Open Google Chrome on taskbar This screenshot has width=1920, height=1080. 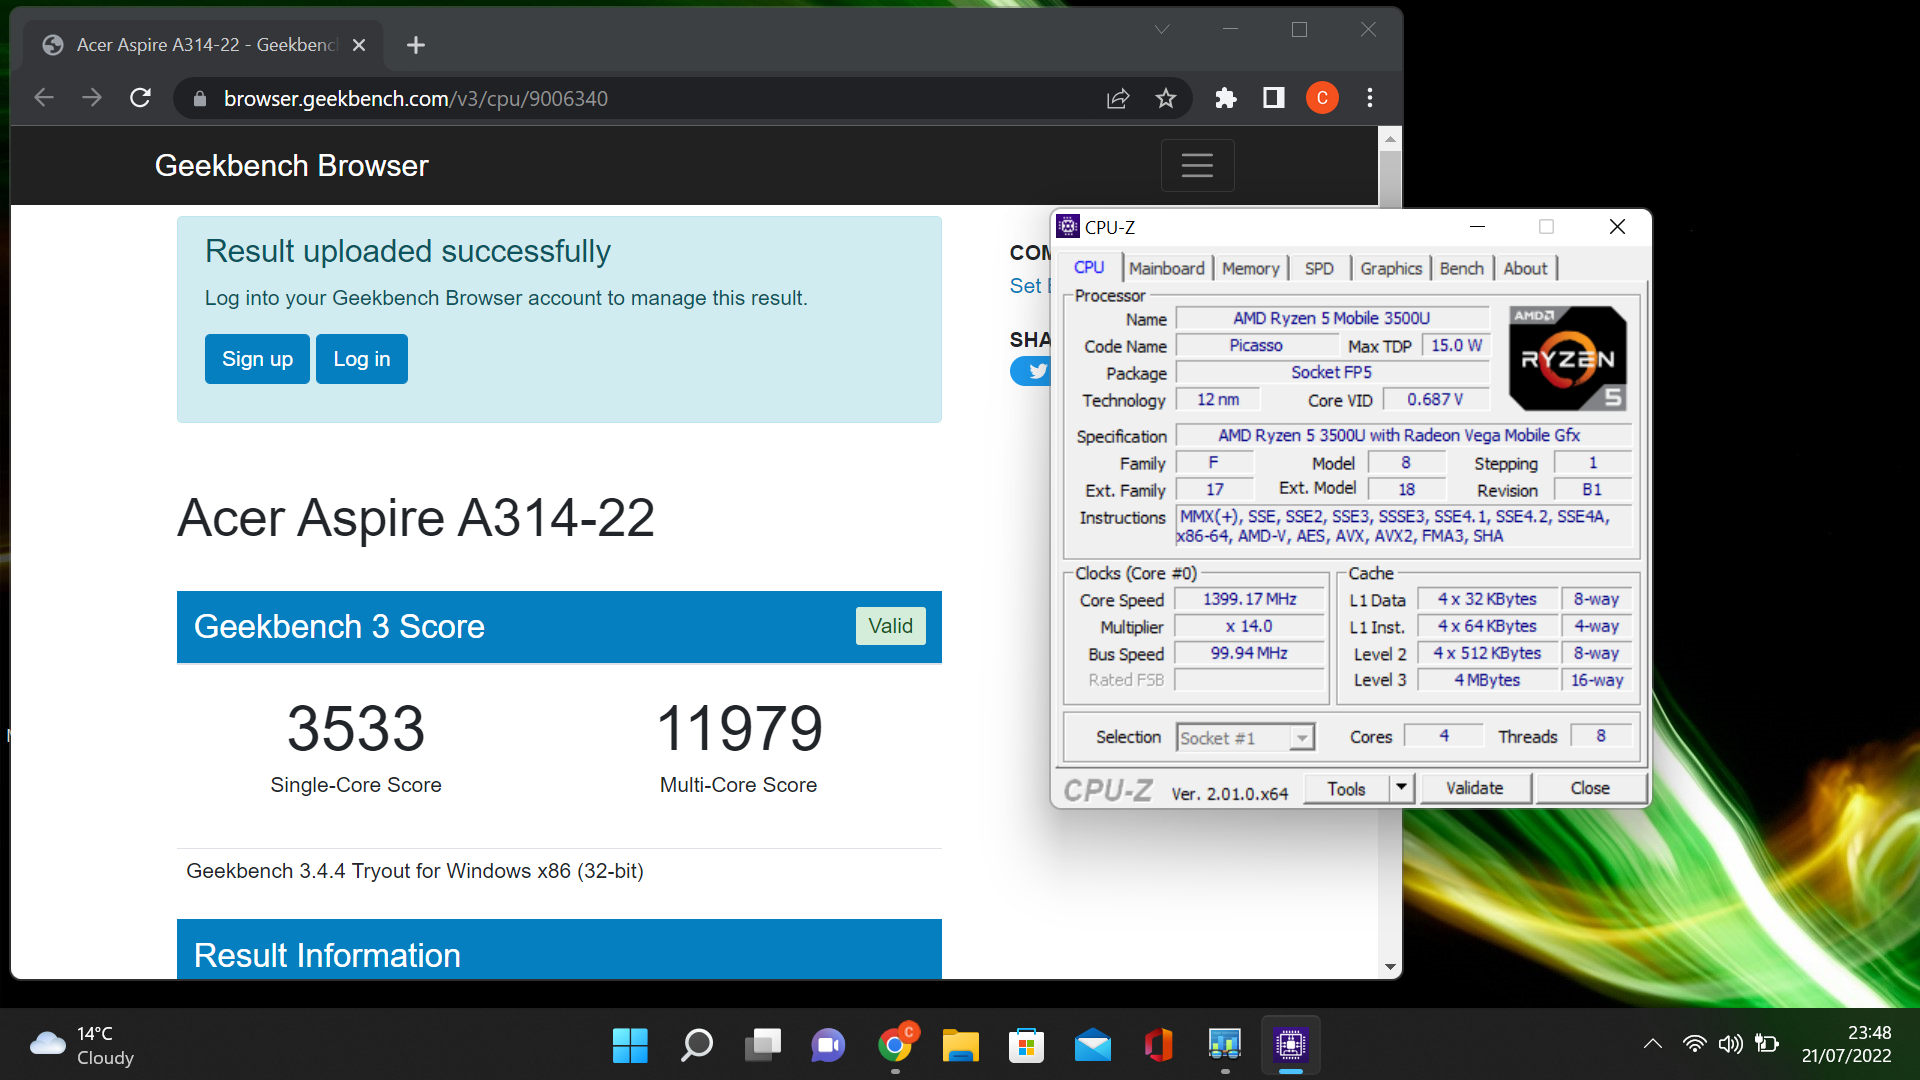coord(895,1046)
